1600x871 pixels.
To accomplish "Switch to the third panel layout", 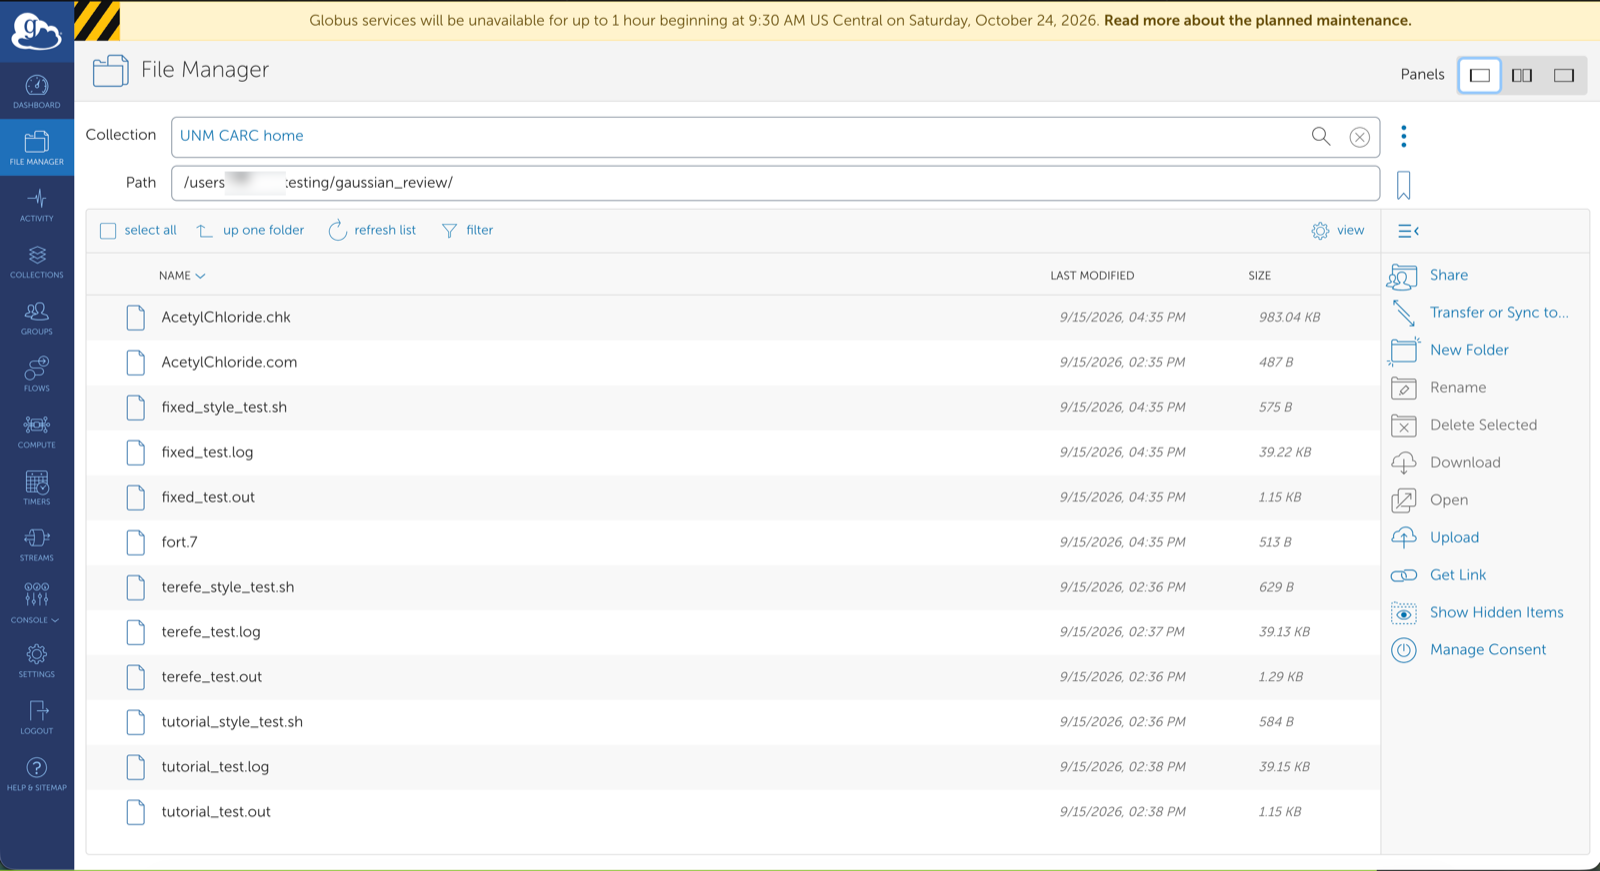I will [1564, 75].
